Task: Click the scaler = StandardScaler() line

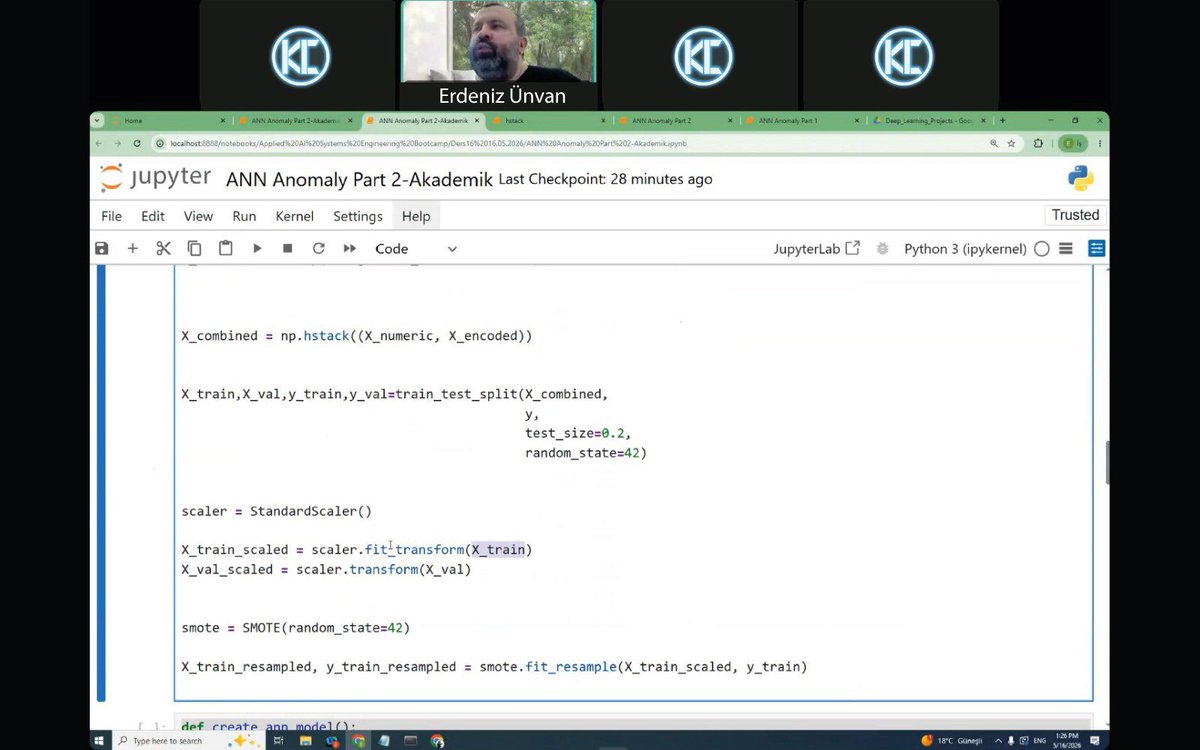Action: click(x=276, y=511)
